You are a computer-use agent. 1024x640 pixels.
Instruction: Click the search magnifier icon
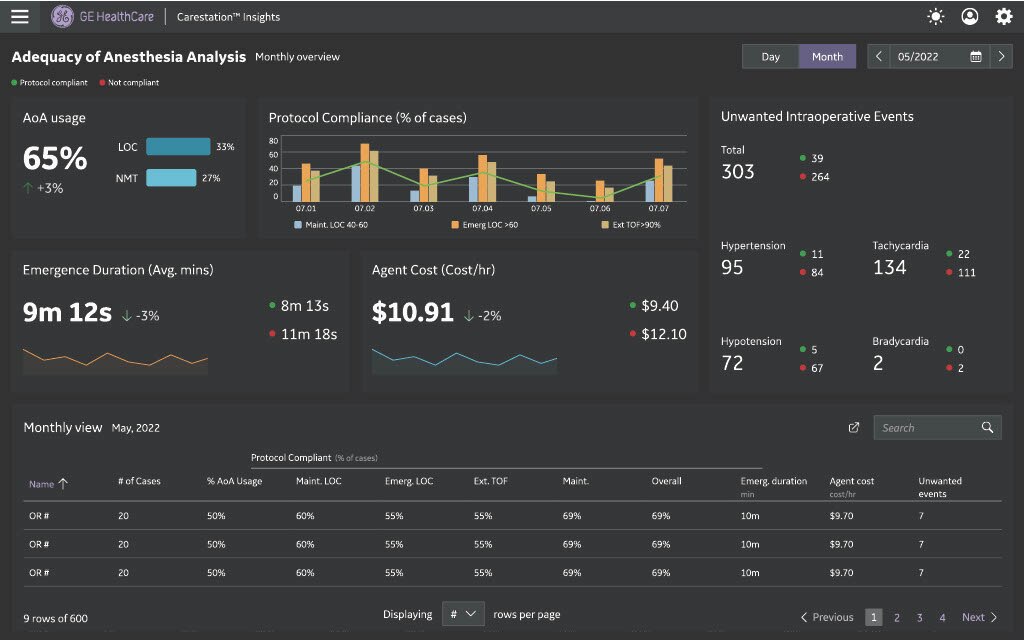click(x=987, y=428)
